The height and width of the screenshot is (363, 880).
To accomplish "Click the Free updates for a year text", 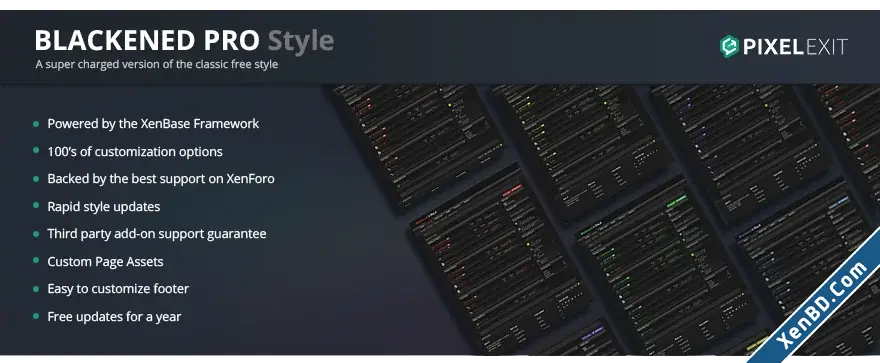I will click(x=114, y=316).
